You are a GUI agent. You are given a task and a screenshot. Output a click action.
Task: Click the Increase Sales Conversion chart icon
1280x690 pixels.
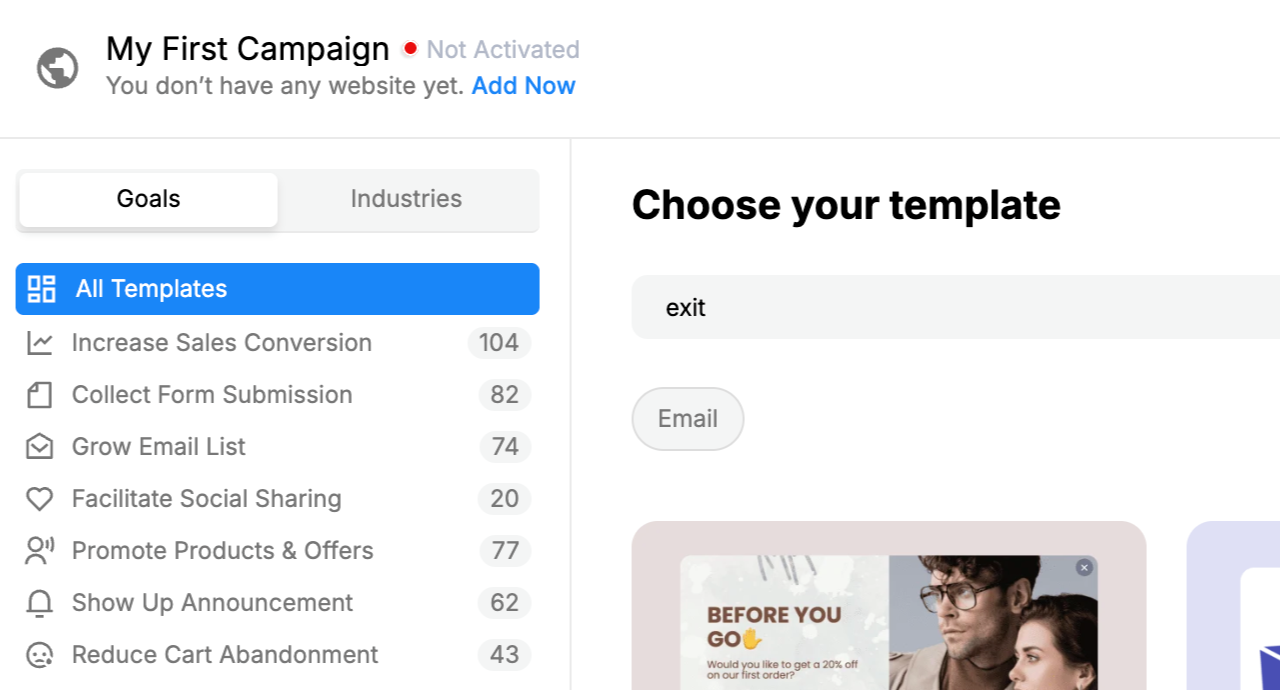pyautogui.click(x=40, y=343)
